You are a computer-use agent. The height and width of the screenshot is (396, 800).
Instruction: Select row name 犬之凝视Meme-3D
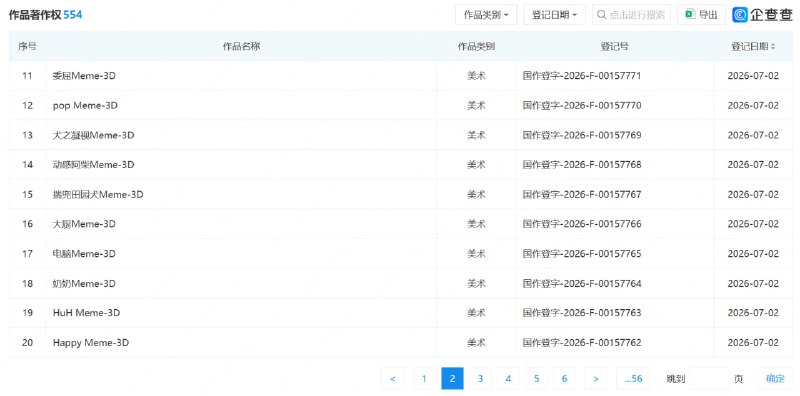pos(93,135)
